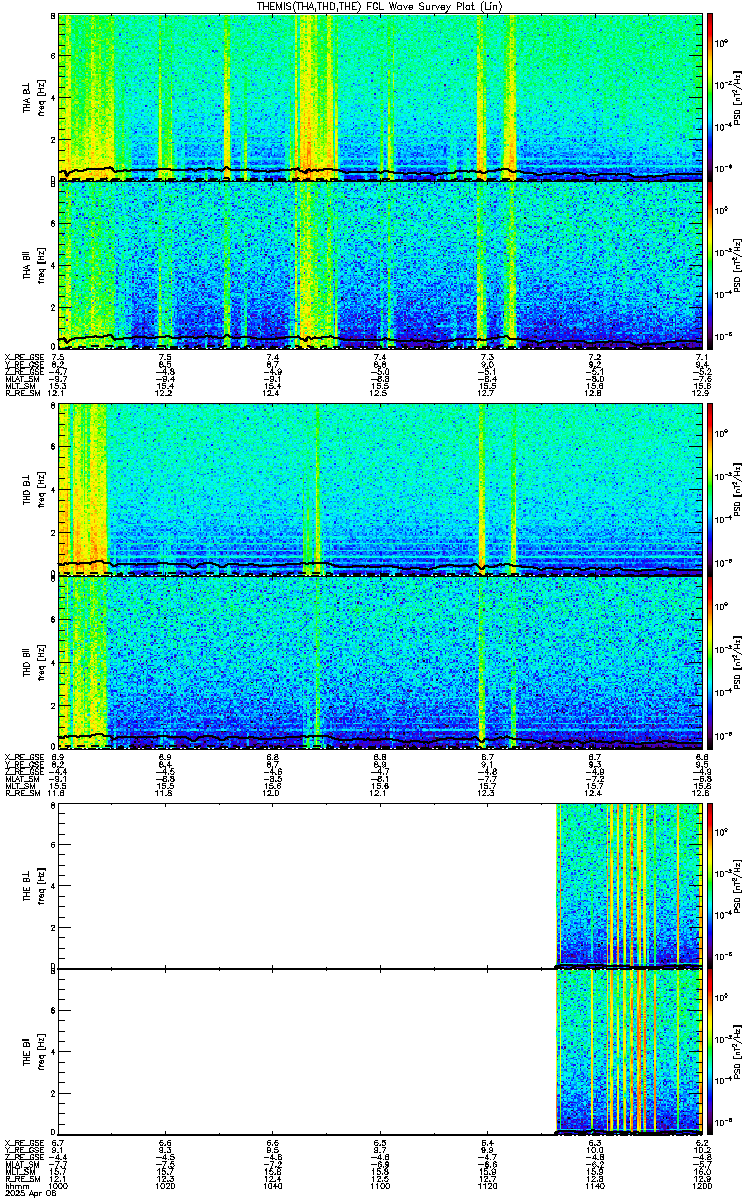The image size is (750, 1200).
Task: Click THE X_RE_GSE value 6.2
Action: pos(701,1142)
